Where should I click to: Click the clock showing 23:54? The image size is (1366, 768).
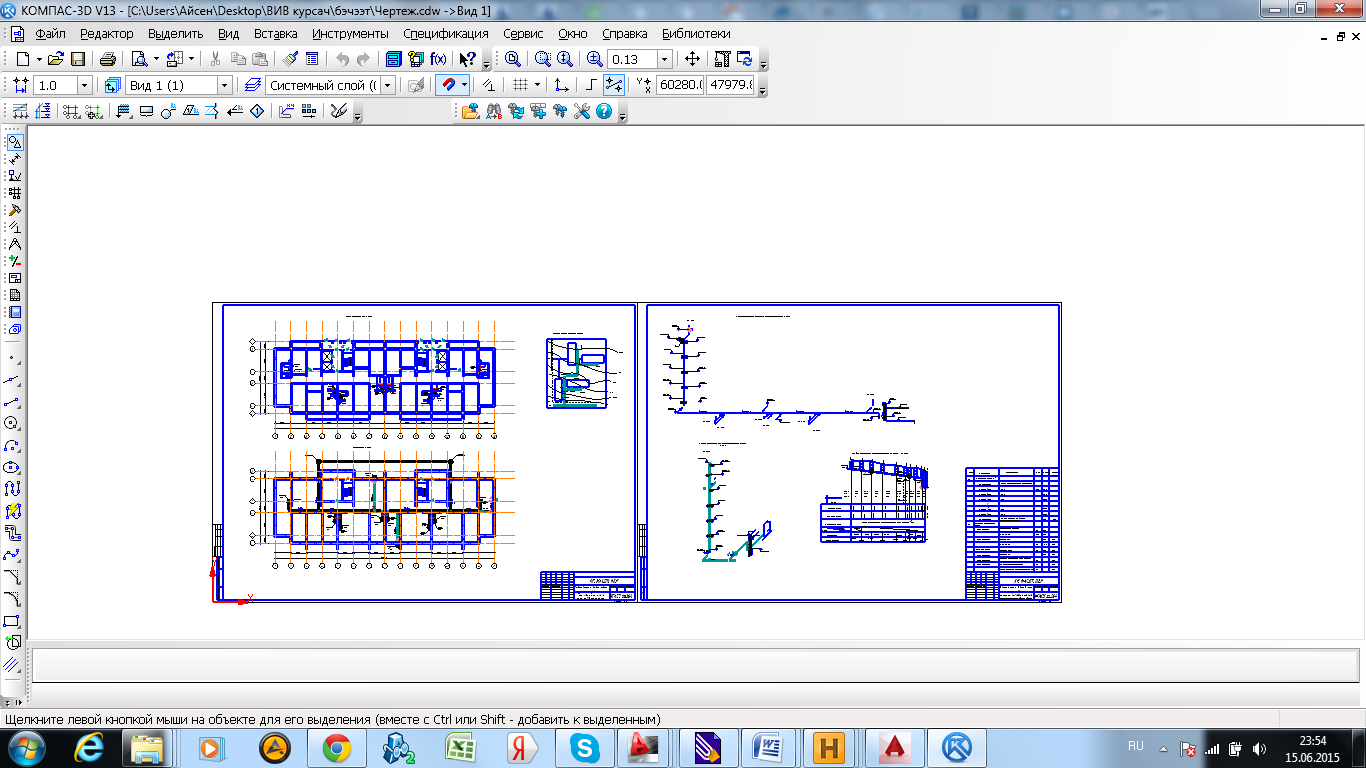tap(1313, 741)
